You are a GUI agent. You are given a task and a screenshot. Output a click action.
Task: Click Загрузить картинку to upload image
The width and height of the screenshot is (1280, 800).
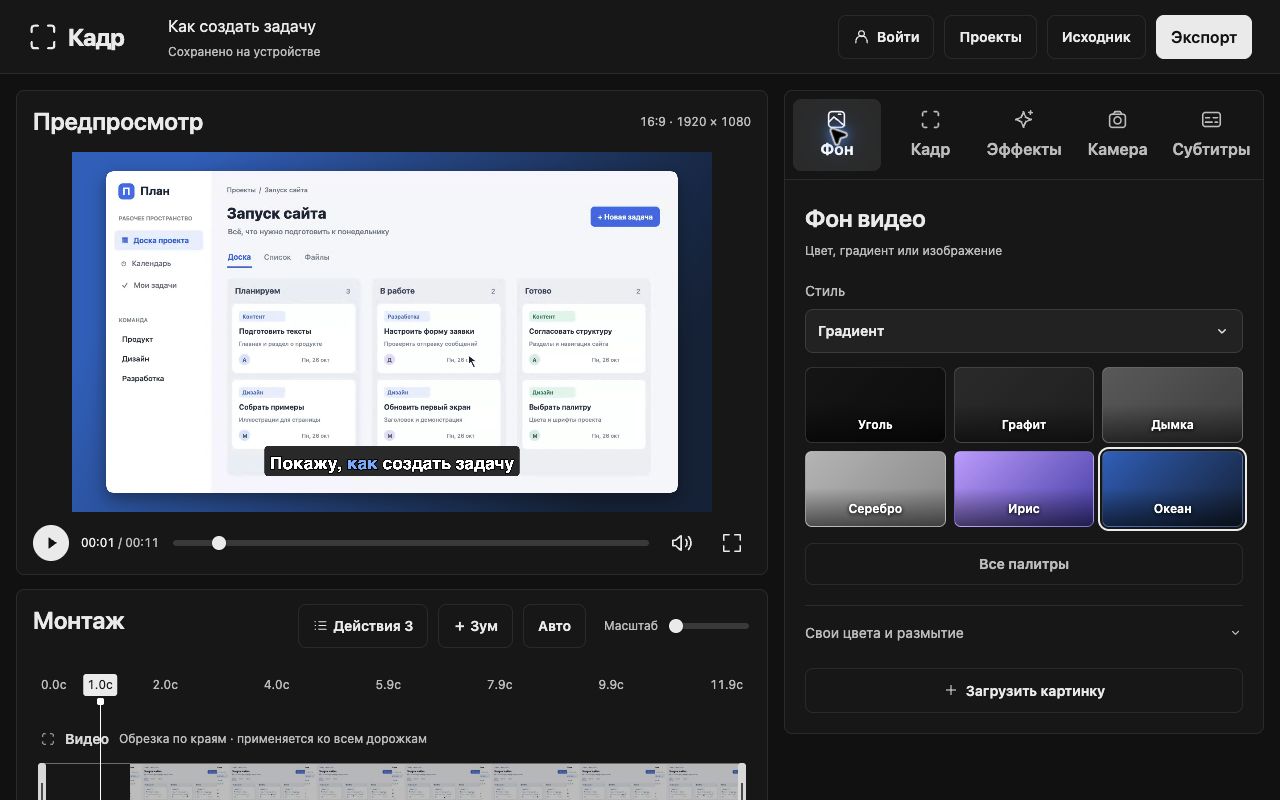(x=1024, y=691)
